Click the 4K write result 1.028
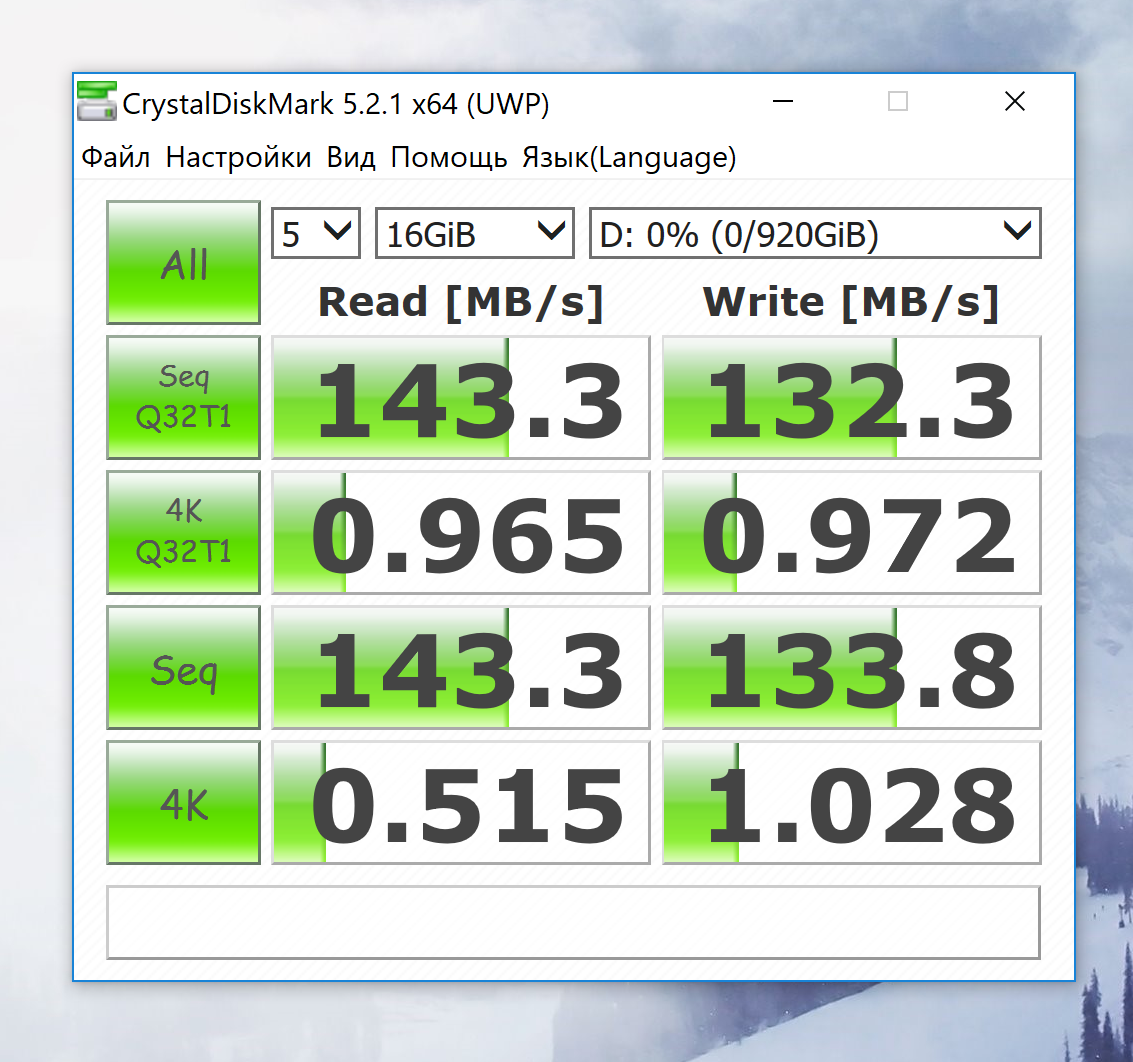The height and width of the screenshot is (1062, 1133). click(851, 803)
